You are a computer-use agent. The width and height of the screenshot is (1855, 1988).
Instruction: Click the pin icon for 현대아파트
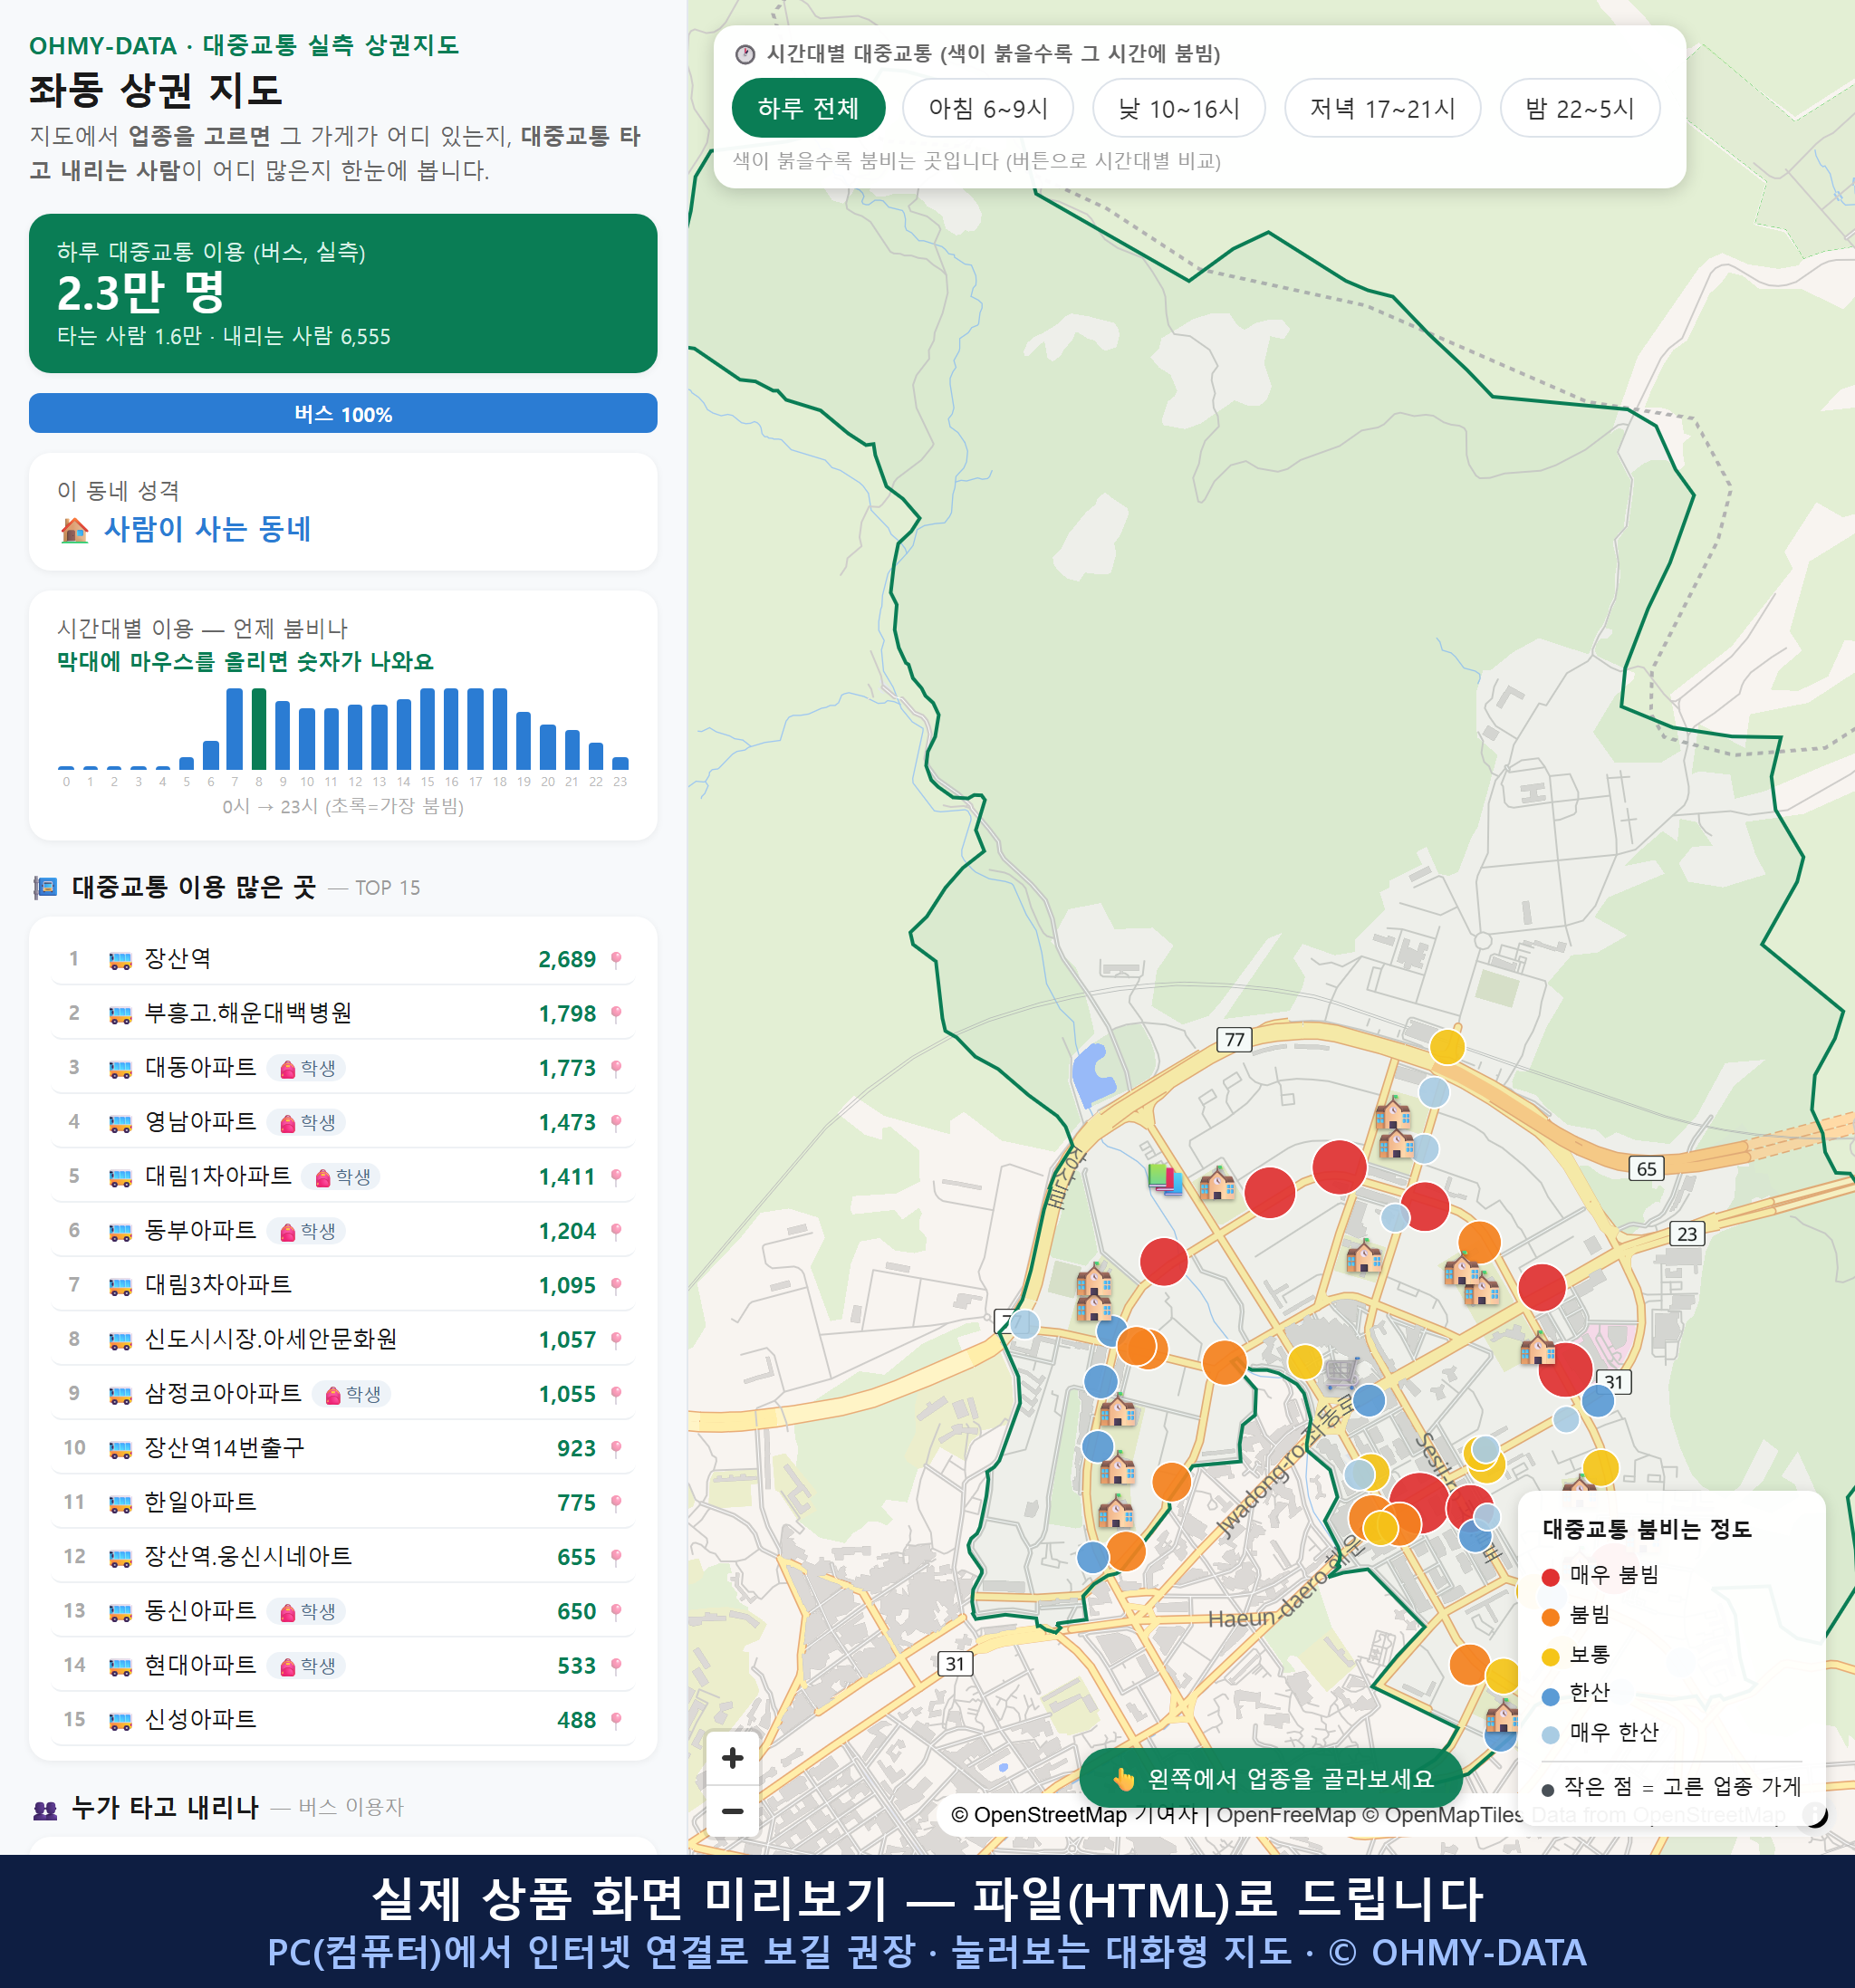[616, 1665]
